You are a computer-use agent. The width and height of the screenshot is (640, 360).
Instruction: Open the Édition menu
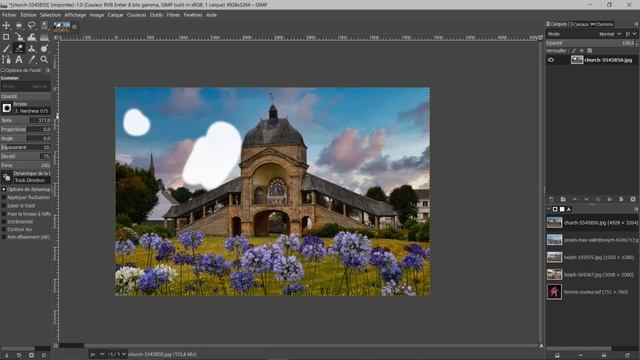tap(28, 15)
